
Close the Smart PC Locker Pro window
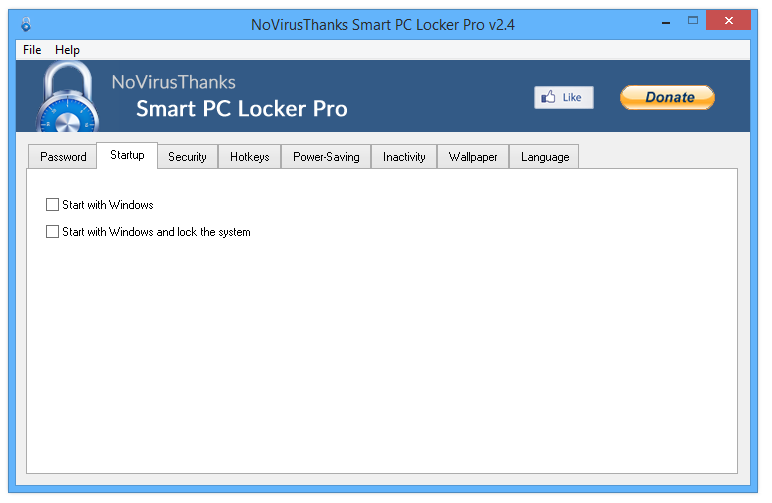[728, 21]
